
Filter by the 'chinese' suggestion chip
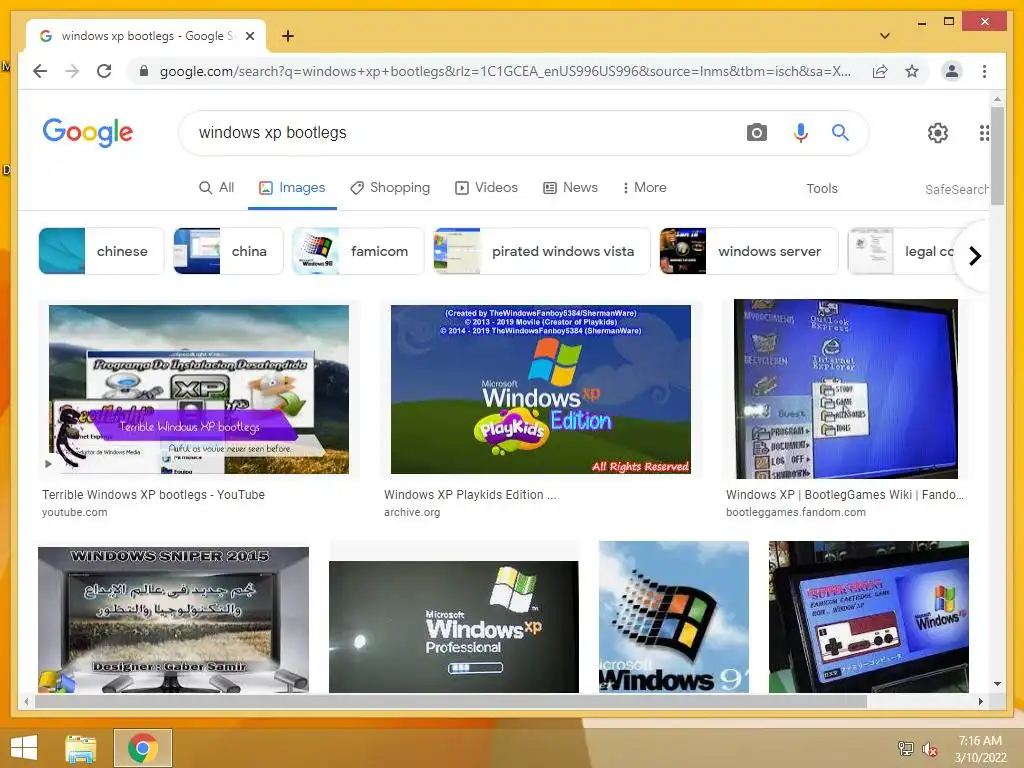[x=101, y=251]
